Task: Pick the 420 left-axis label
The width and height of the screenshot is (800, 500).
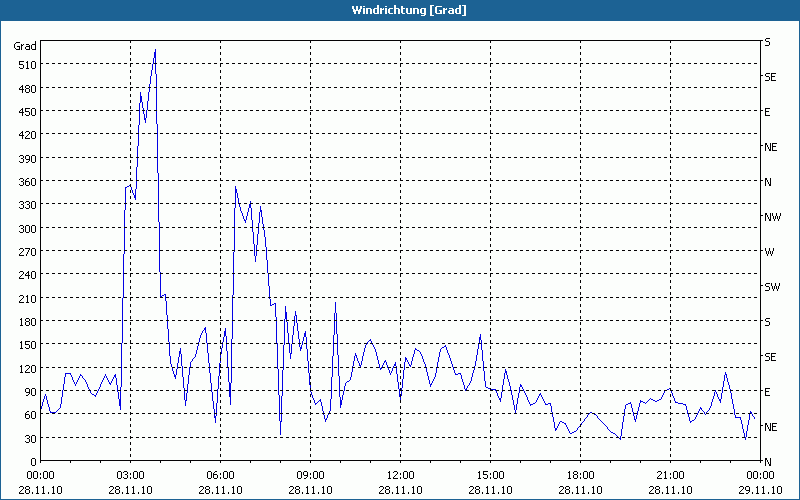Action: click(x=28, y=135)
